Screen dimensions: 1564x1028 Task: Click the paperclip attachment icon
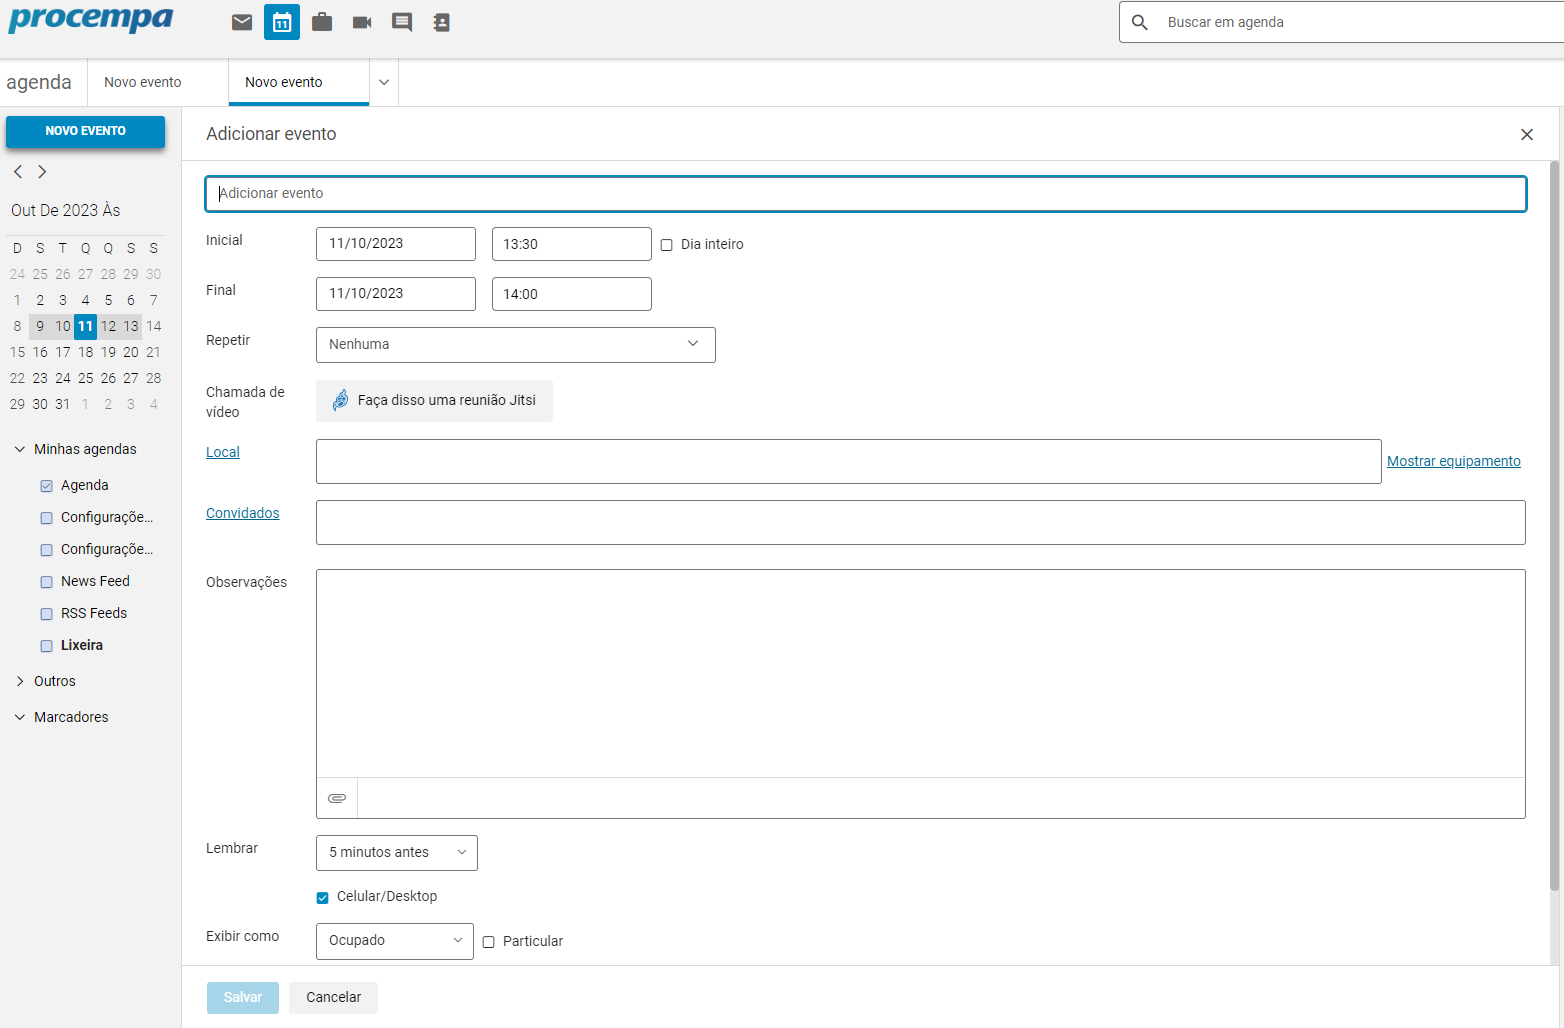(x=337, y=798)
